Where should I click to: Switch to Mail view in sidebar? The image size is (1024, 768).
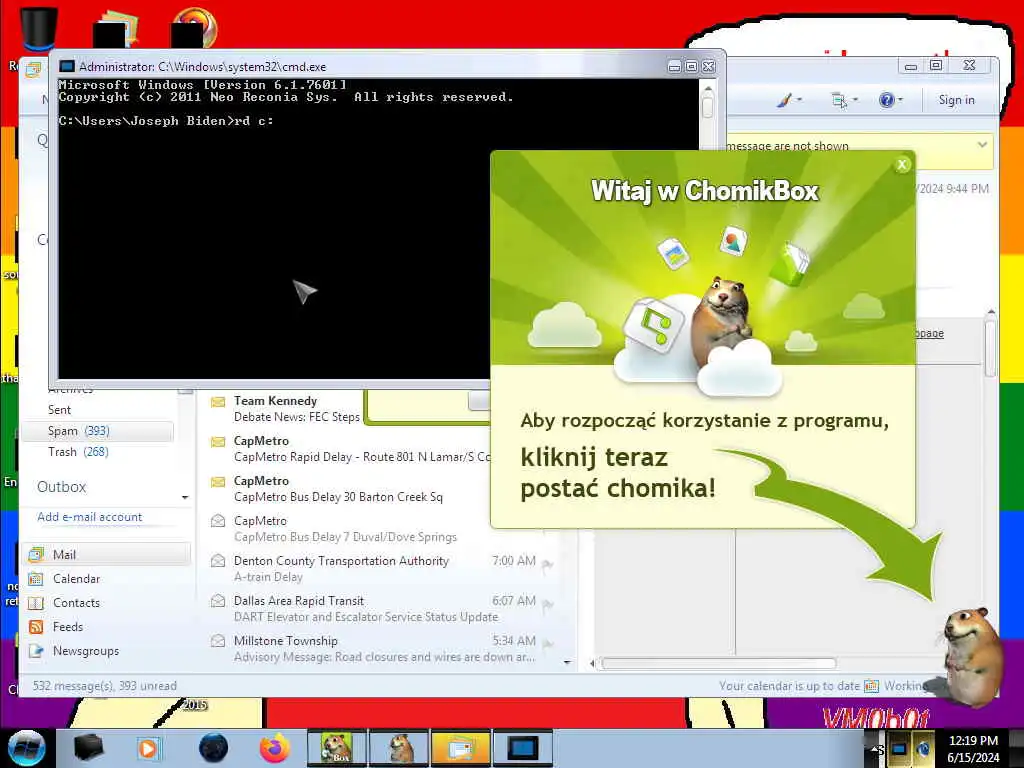108,554
